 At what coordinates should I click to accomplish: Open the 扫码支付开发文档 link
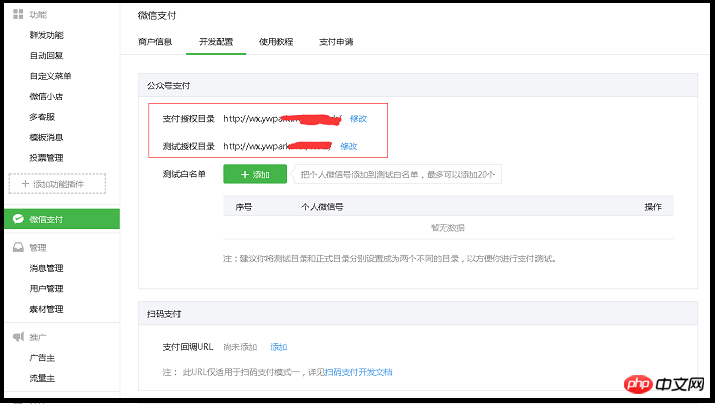pyautogui.click(x=358, y=372)
